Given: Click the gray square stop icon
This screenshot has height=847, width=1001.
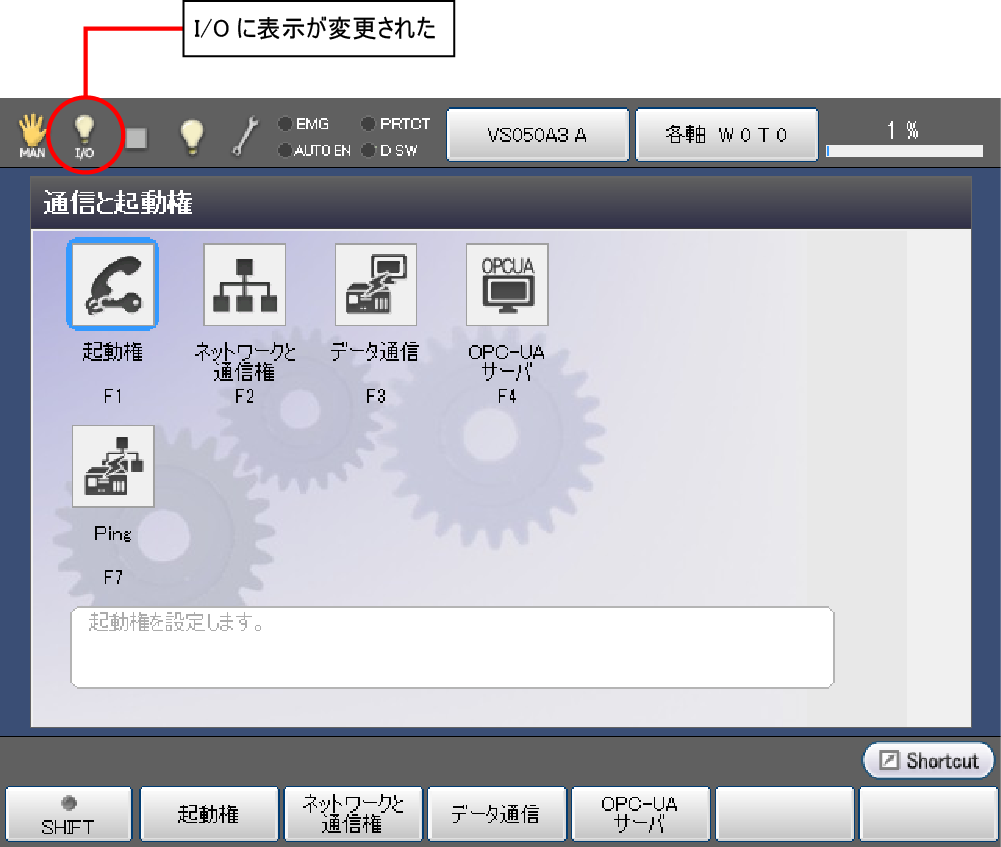Looking at the screenshot, I should [x=135, y=138].
